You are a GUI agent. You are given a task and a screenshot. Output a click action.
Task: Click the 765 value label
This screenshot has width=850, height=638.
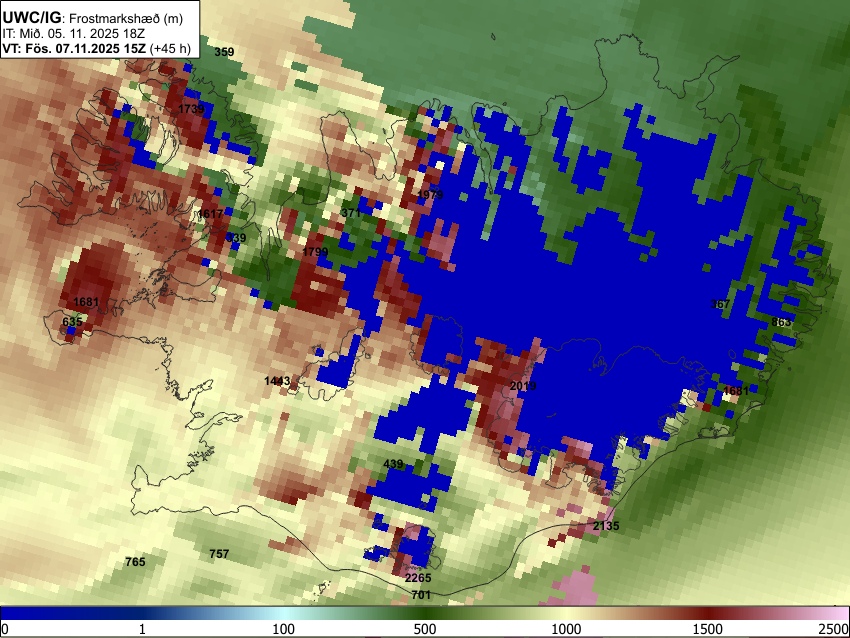135,562
